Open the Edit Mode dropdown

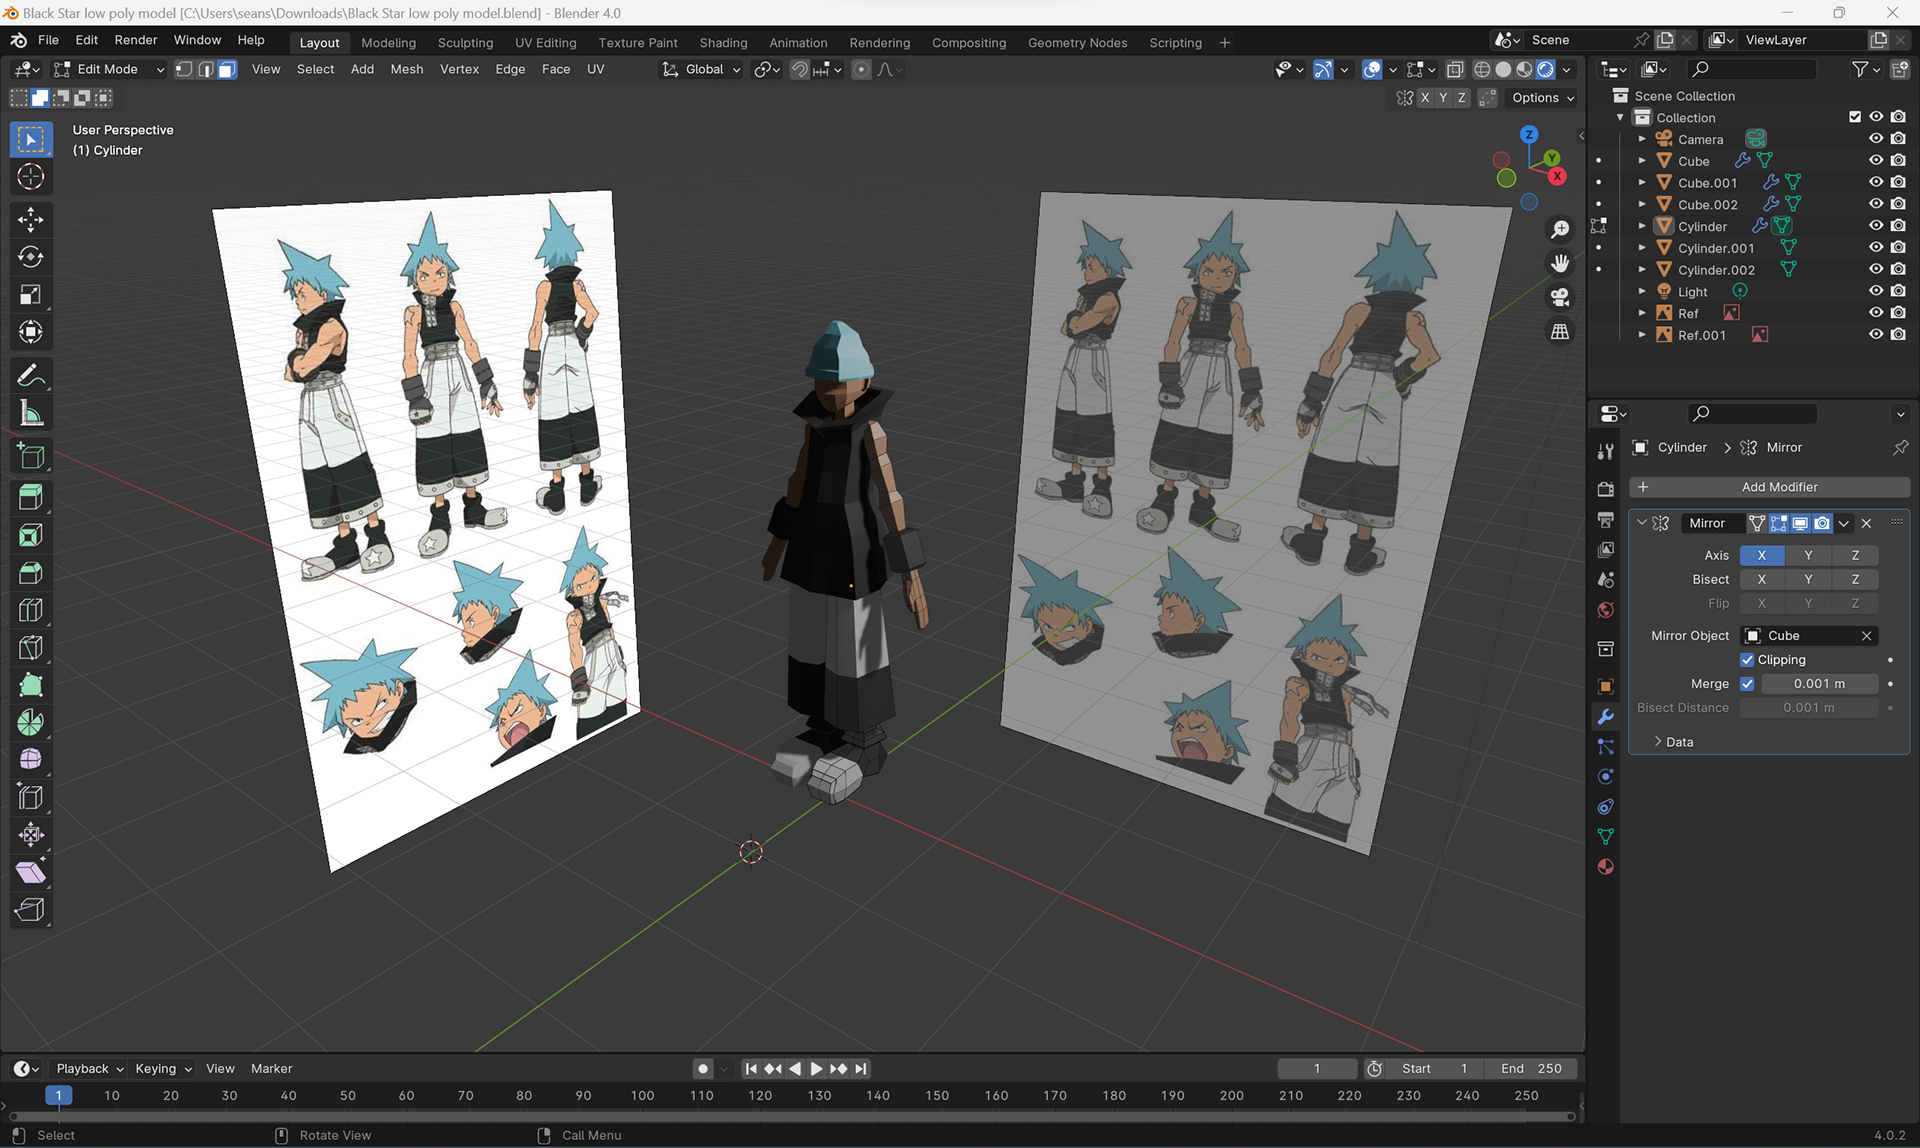pos(110,70)
